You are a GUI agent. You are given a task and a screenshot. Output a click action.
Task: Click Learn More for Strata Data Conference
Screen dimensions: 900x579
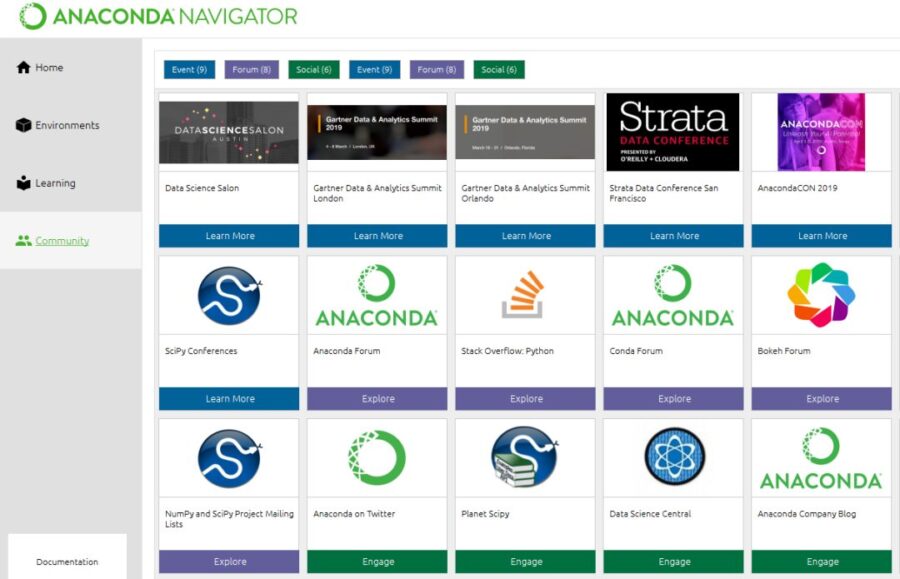(x=673, y=236)
